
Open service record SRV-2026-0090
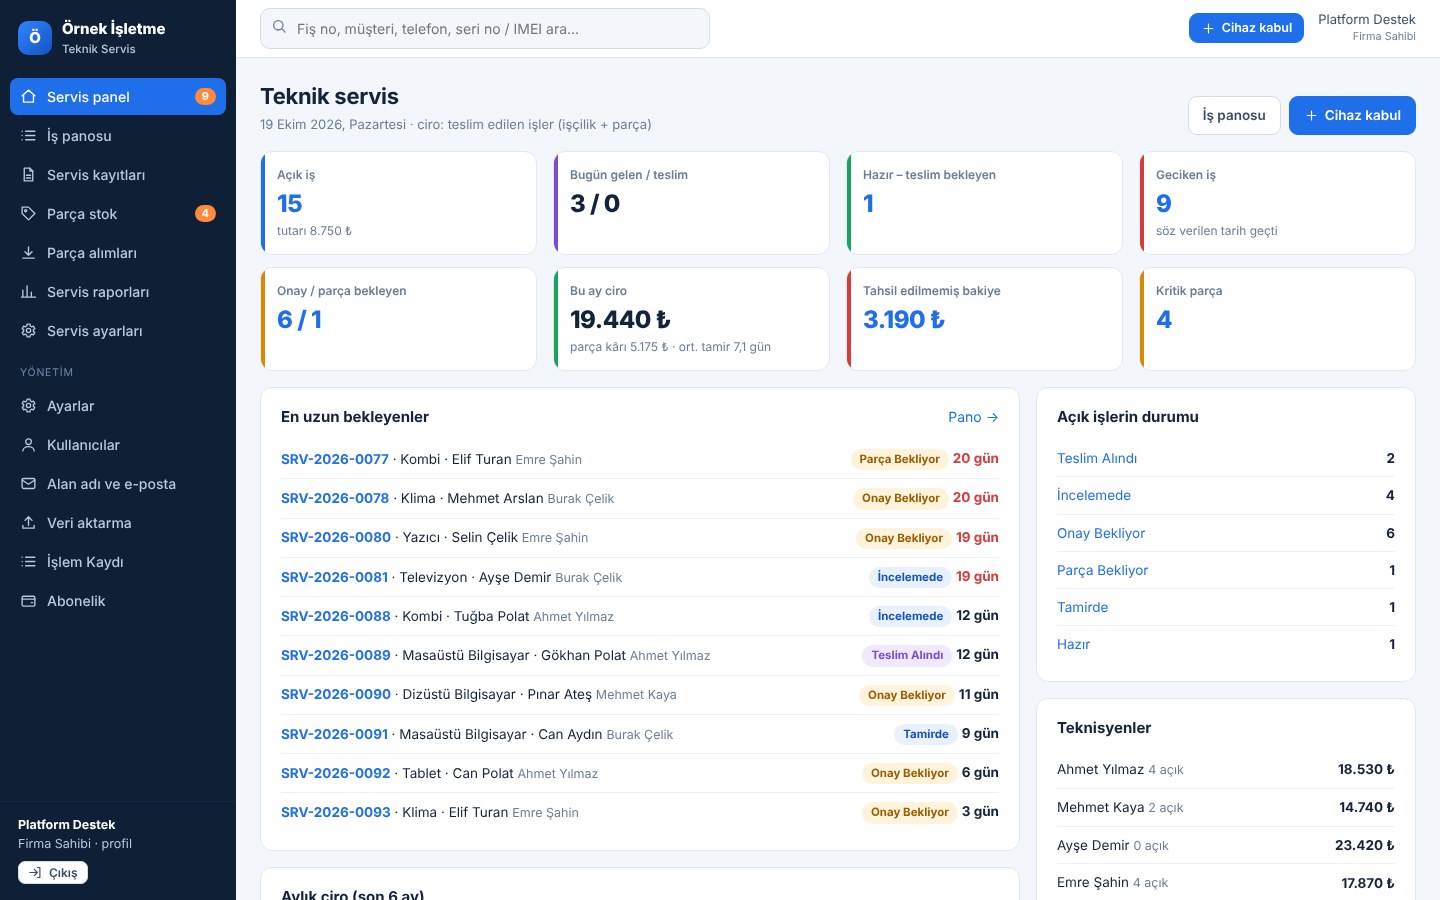point(336,694)
